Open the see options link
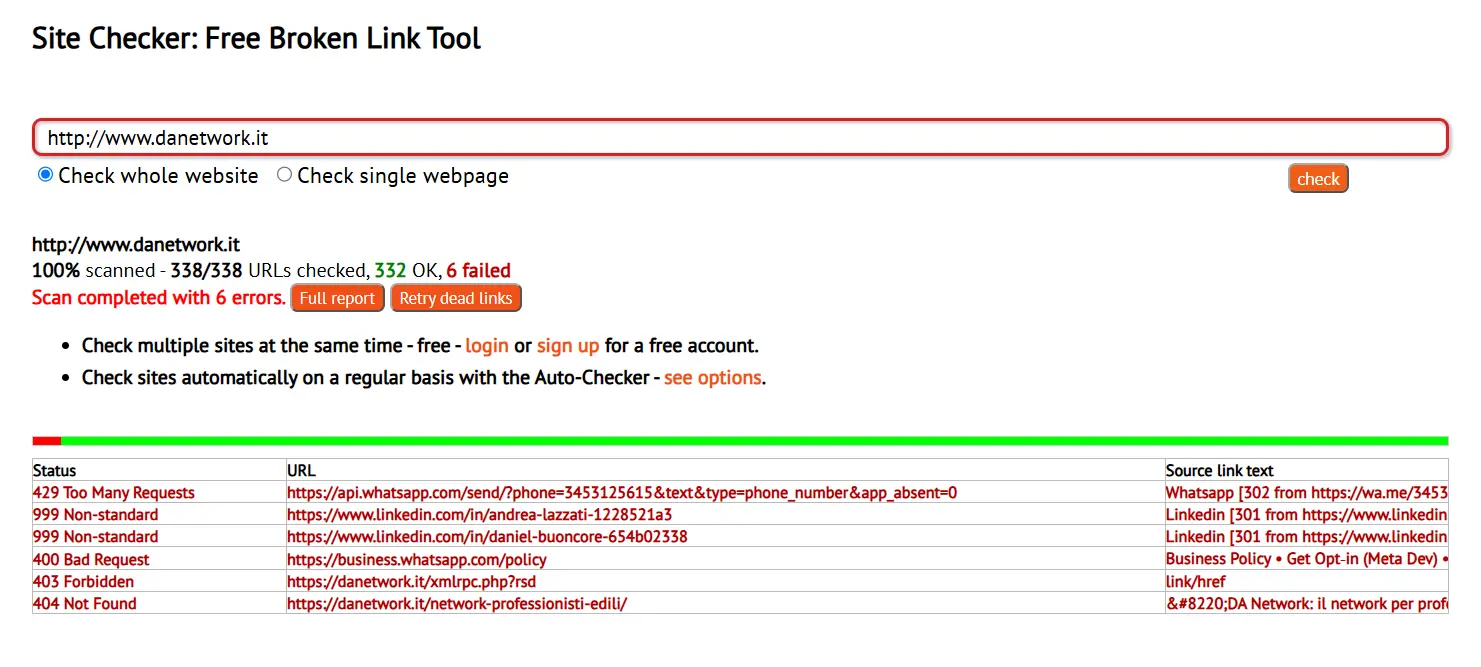The height and width of the screenshot is (667, 1481). pyautogui.click(x=713, y=378)
